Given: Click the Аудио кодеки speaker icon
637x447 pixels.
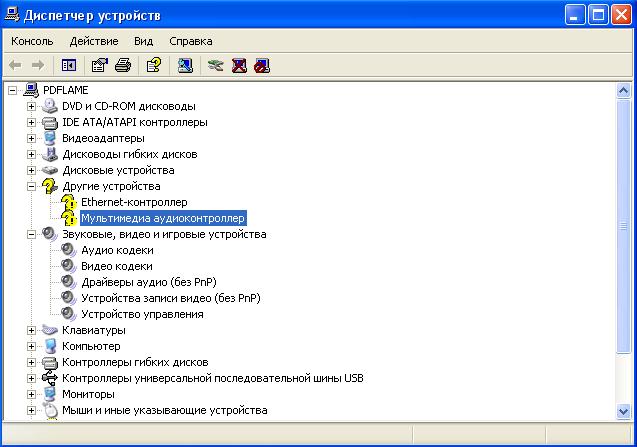Looking at the screenshot, I should 69,250.
